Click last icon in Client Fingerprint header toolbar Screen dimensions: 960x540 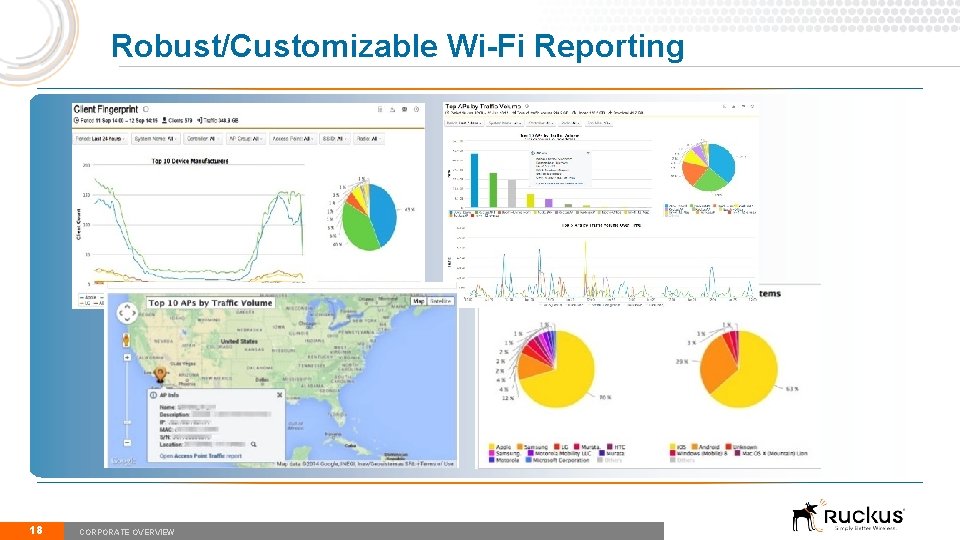click(416, 110)
